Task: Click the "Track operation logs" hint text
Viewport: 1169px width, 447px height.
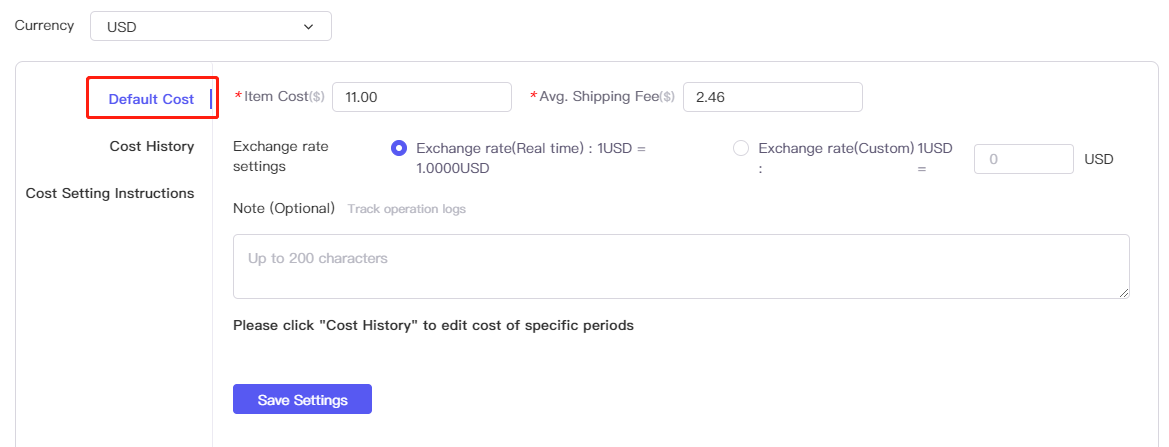Action: (406, 209)
